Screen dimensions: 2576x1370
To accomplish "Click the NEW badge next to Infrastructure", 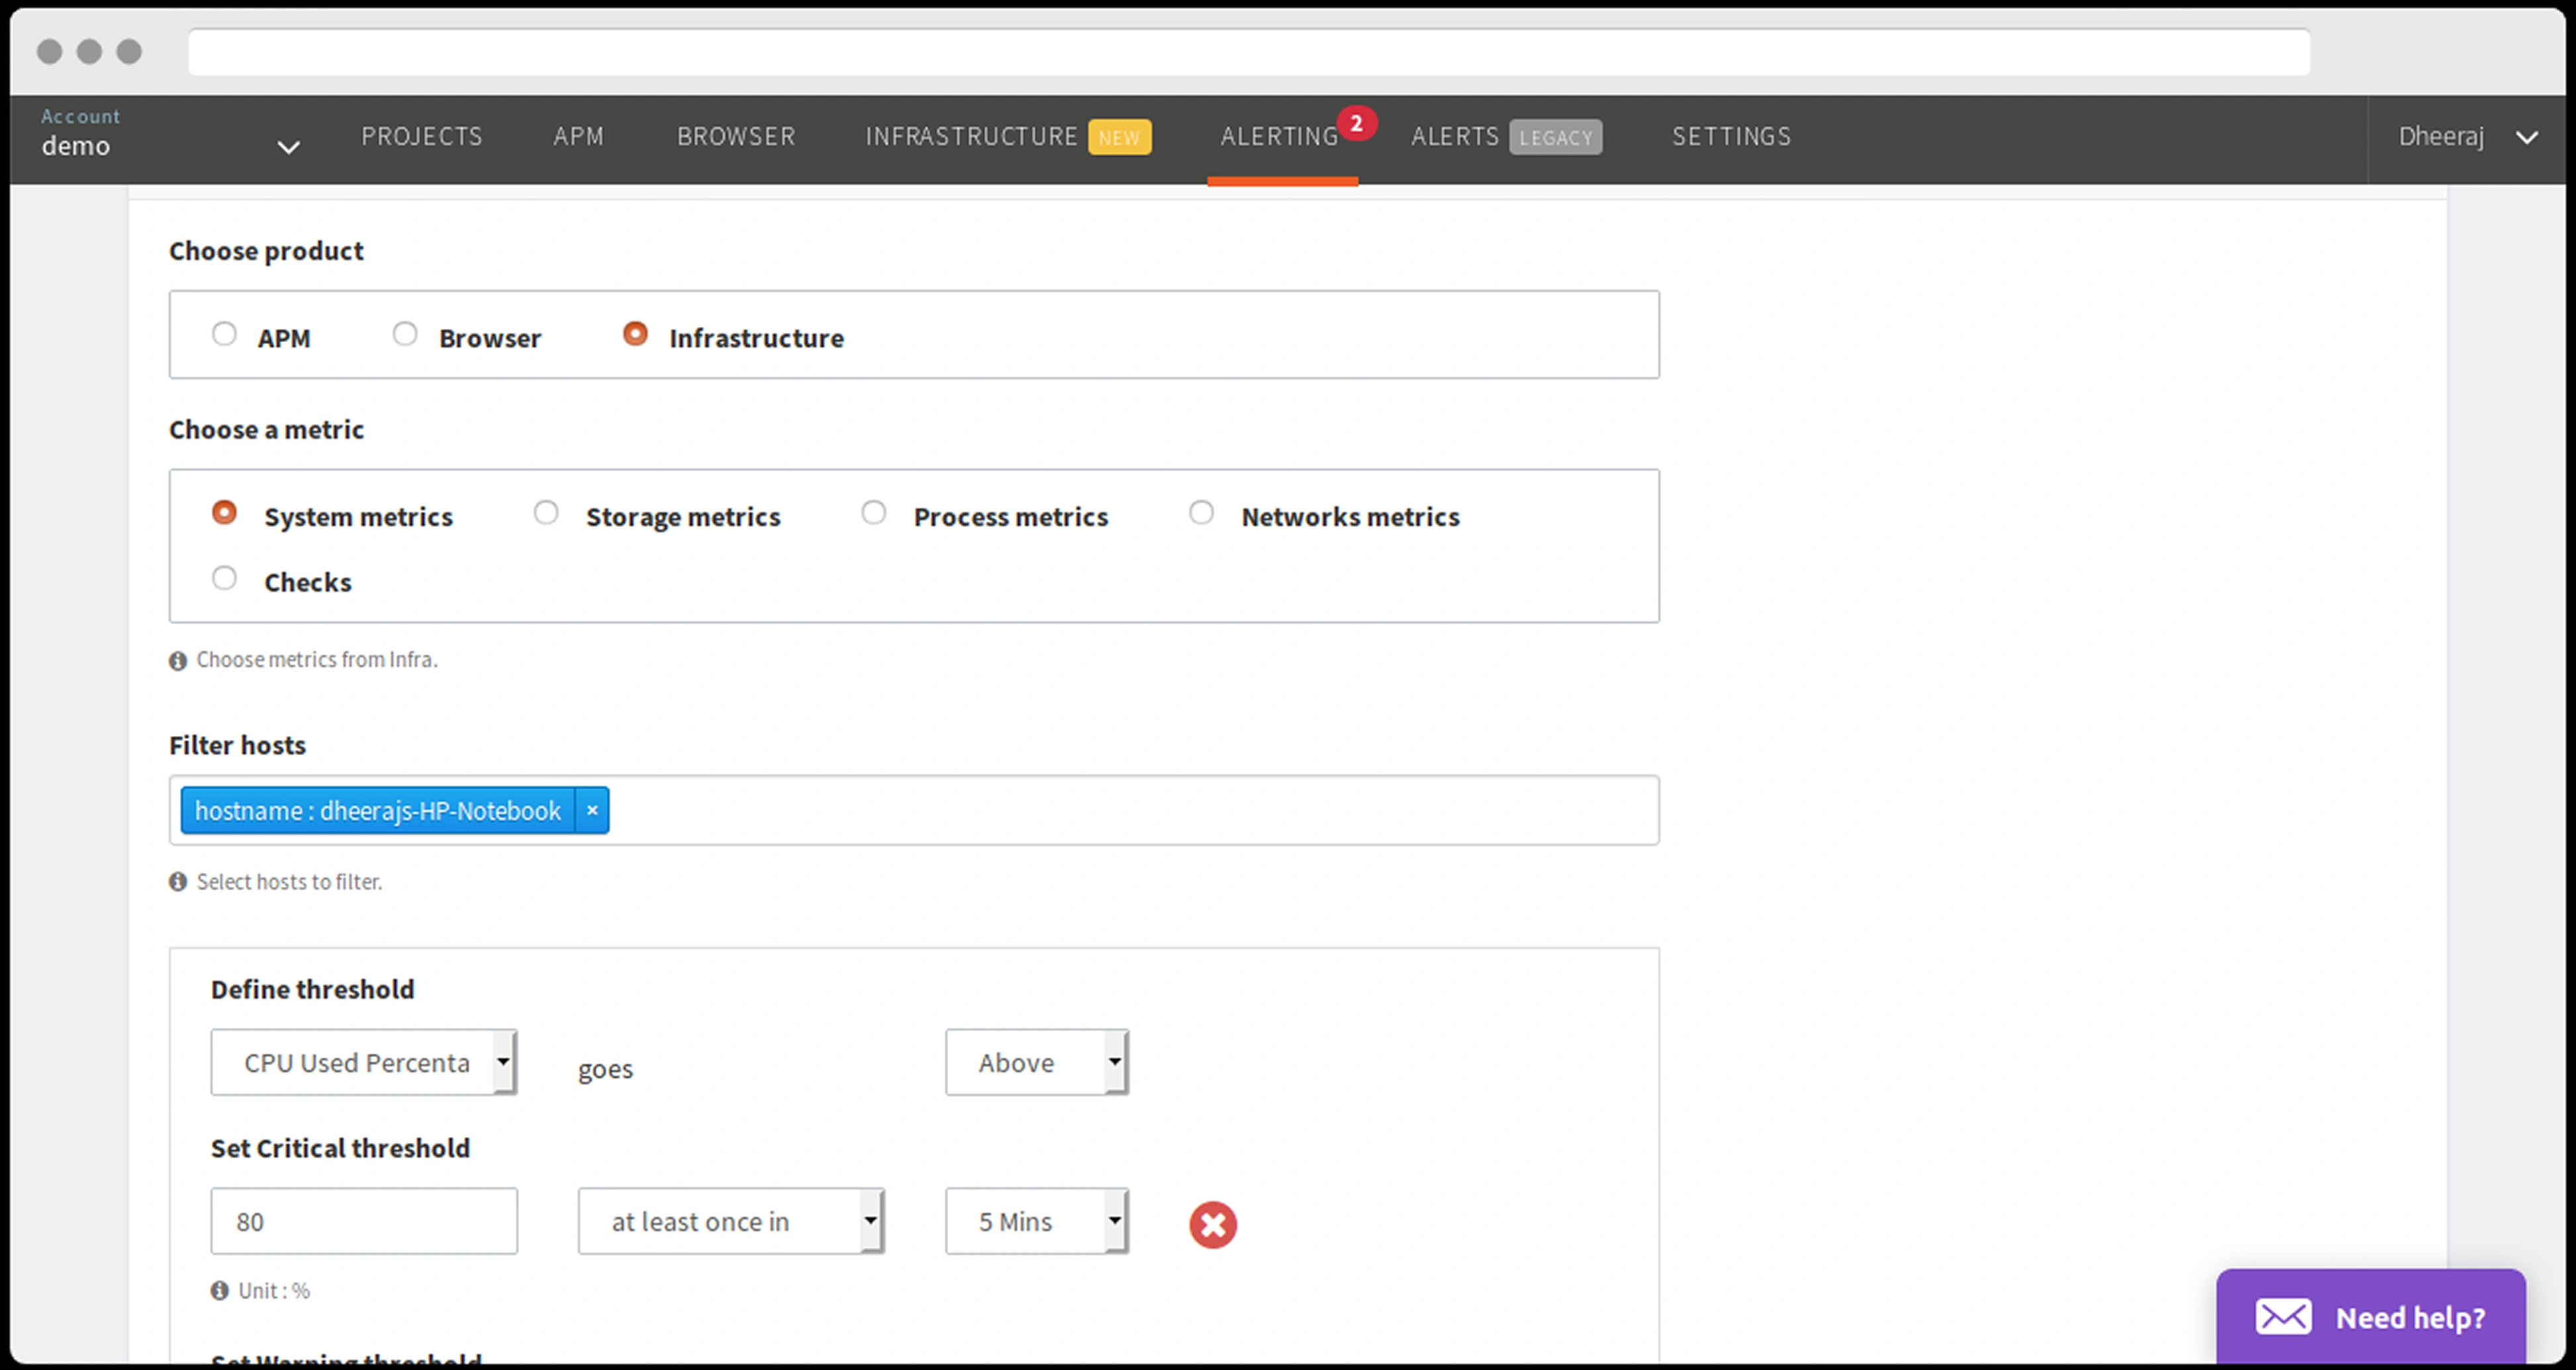I will pyautogui.click(x=1119, y=138).
